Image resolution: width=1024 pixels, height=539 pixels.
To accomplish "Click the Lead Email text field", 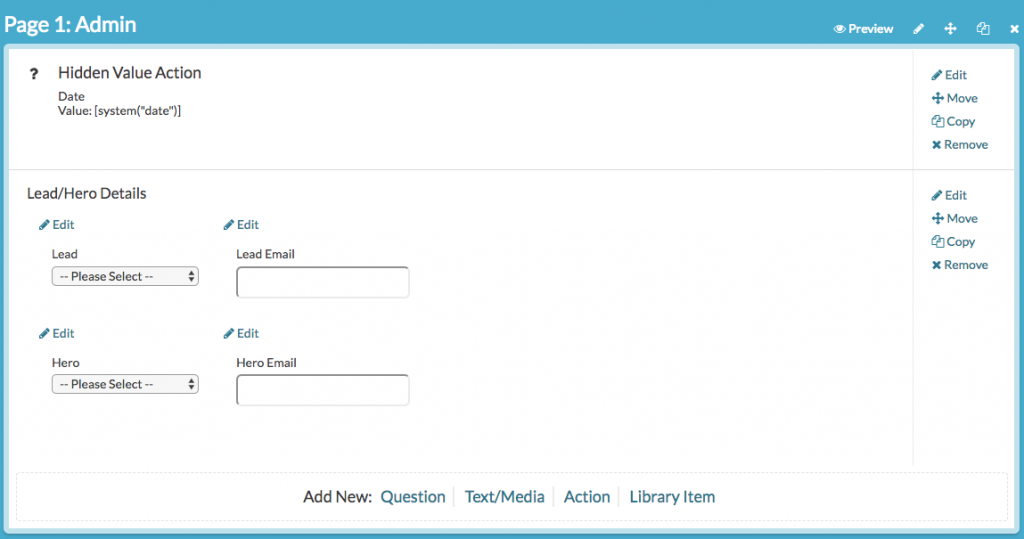I will tap(322, 283).
